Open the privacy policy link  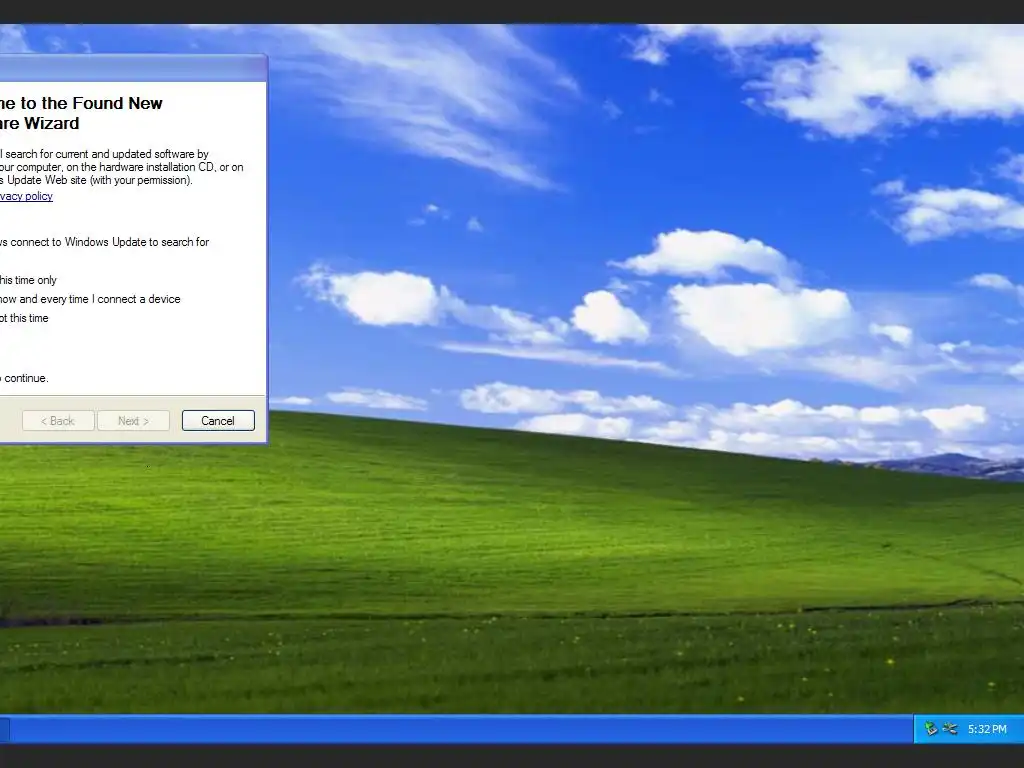26,196
